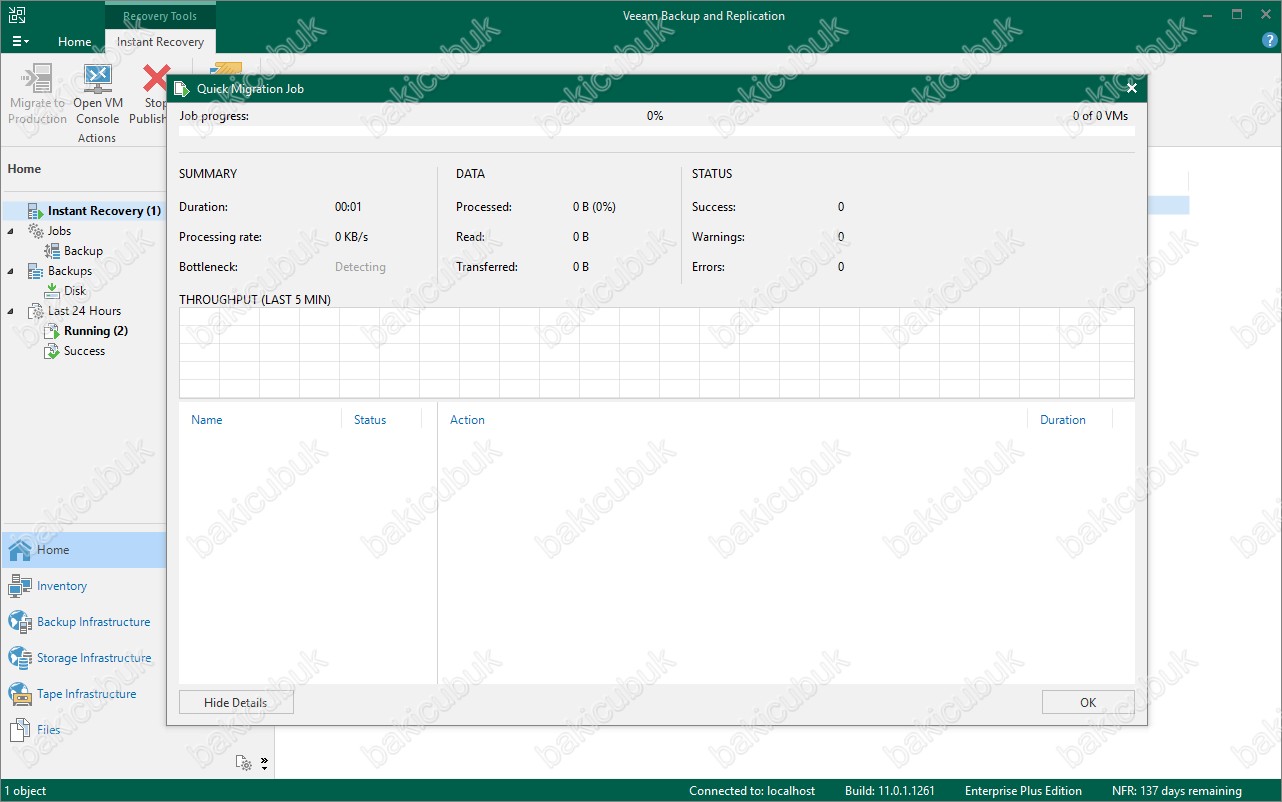Click the throughput graph area
Image resolution: width=1282 pixels, height=802 pixels.
tap(657, 353)
